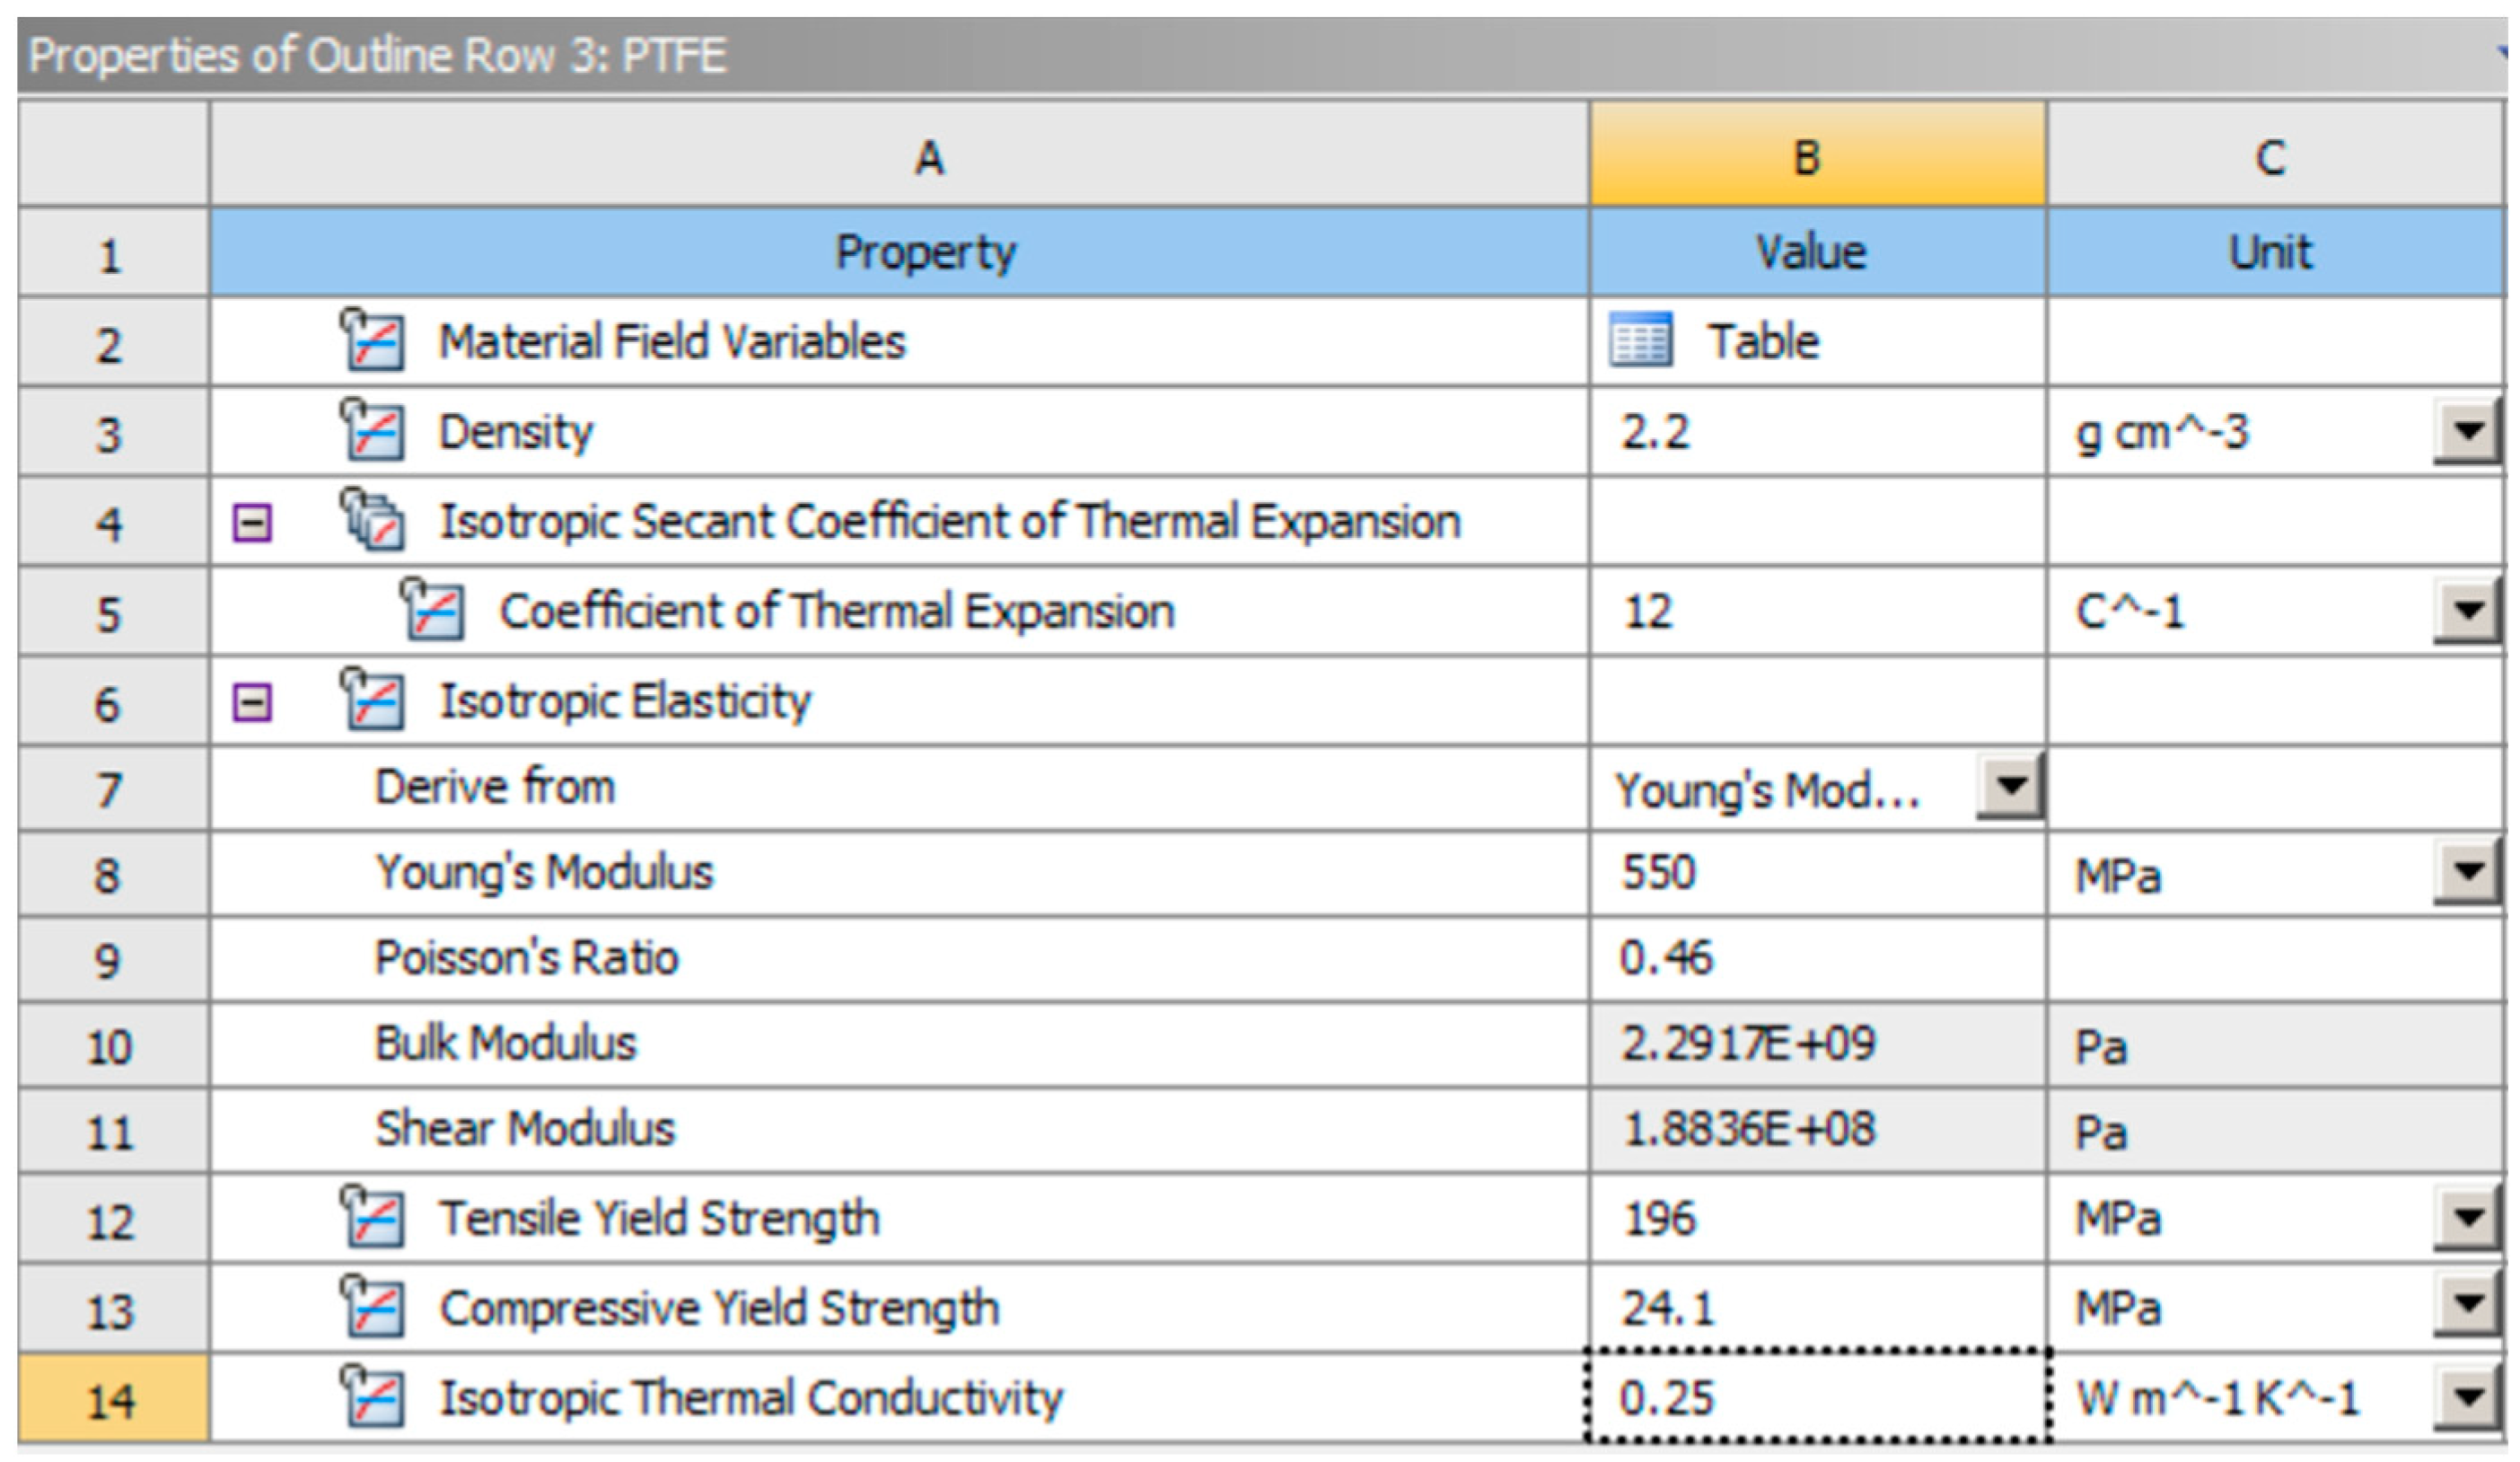Open the thermal conductivity unit dropdown

point(2468,1397)
